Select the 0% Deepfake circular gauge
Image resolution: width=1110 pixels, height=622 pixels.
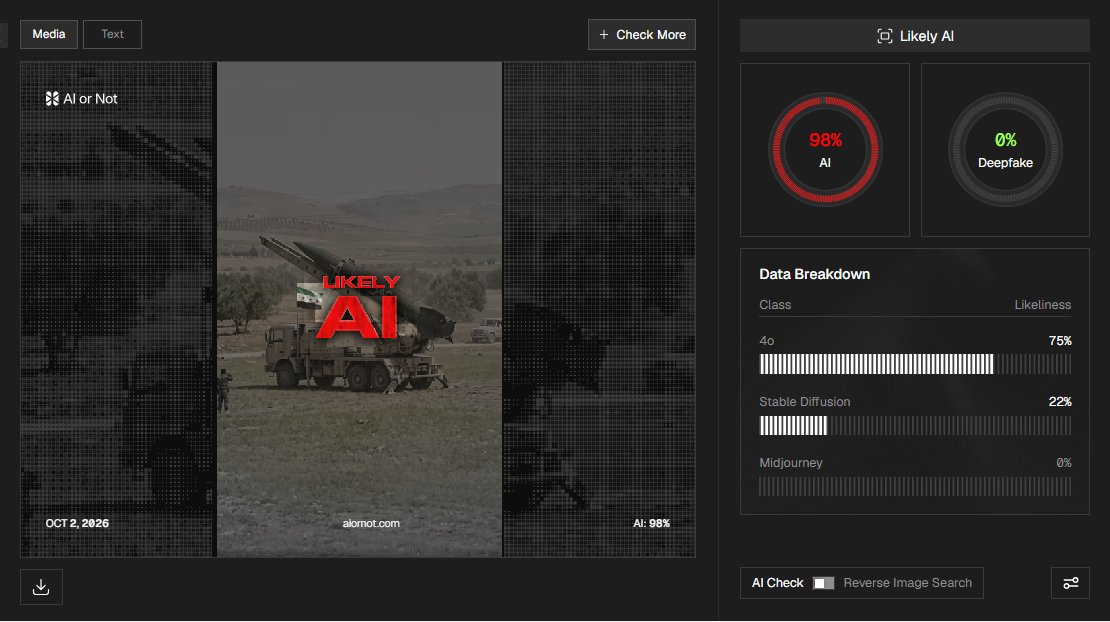pyautogui.click(x=1005, y=149)
